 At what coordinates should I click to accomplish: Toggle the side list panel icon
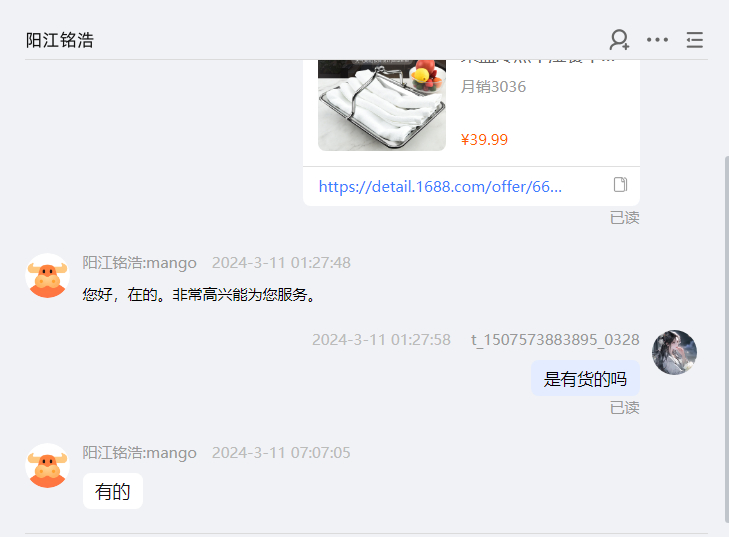[x=695, y=40]
